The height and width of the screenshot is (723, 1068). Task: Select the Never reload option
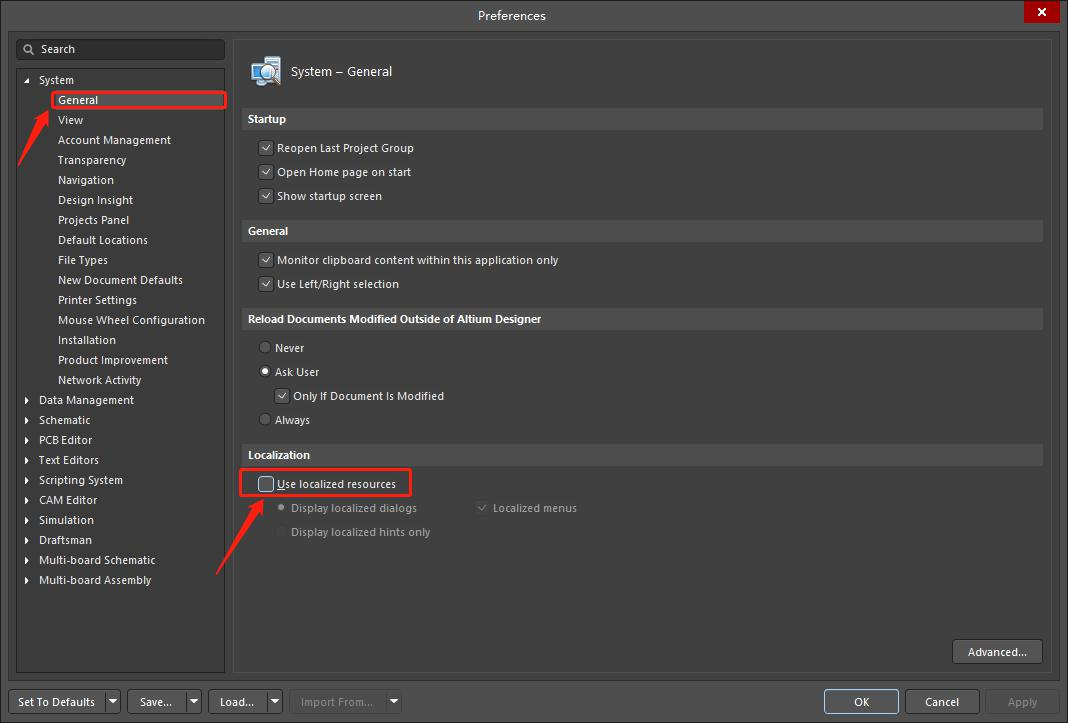tap(265, 348)
